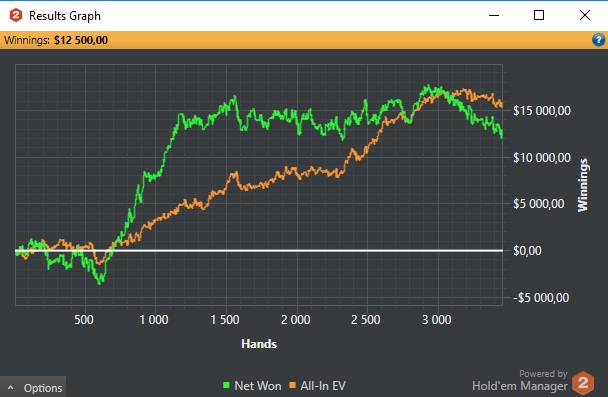The height and width of the screenshot is (397, 608).
Task: Toggle the All-In EV legend entry
Action: click(318, 385)
